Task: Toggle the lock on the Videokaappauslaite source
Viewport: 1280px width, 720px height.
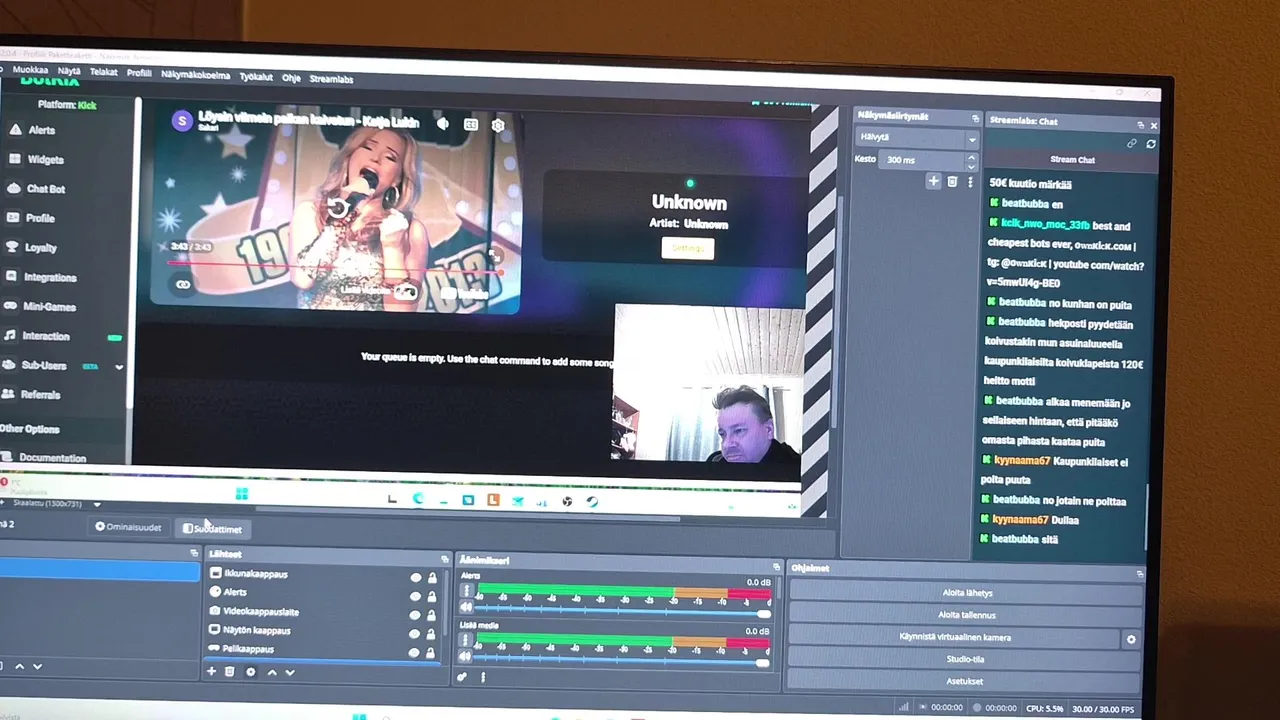Action: 432,615
